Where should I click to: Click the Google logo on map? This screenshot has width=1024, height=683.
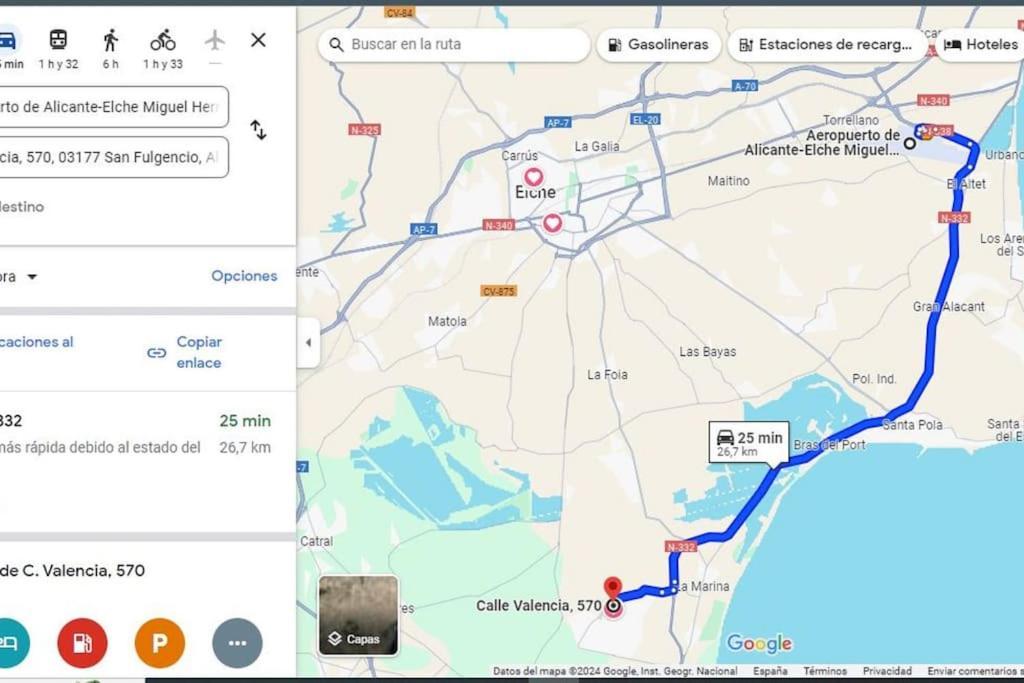point(760,643)
